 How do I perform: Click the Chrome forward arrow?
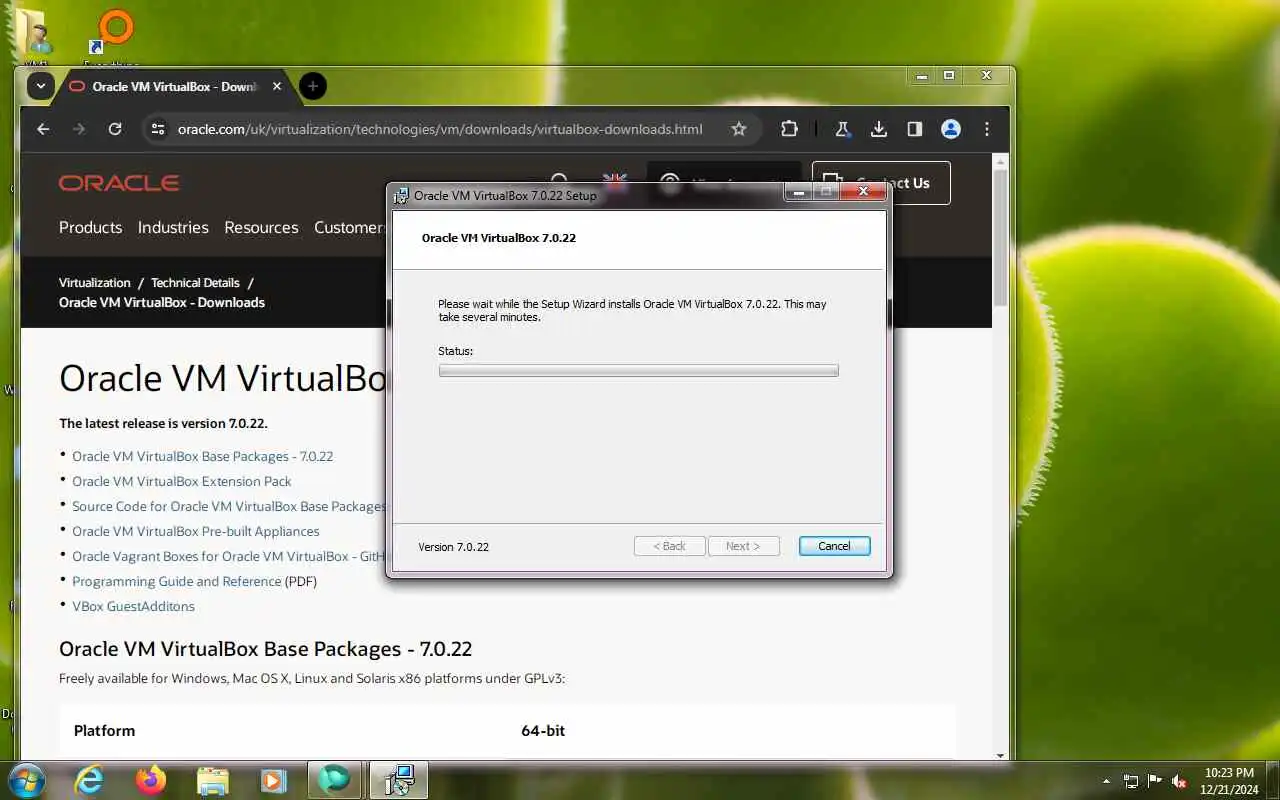click(x=79, y=129)
